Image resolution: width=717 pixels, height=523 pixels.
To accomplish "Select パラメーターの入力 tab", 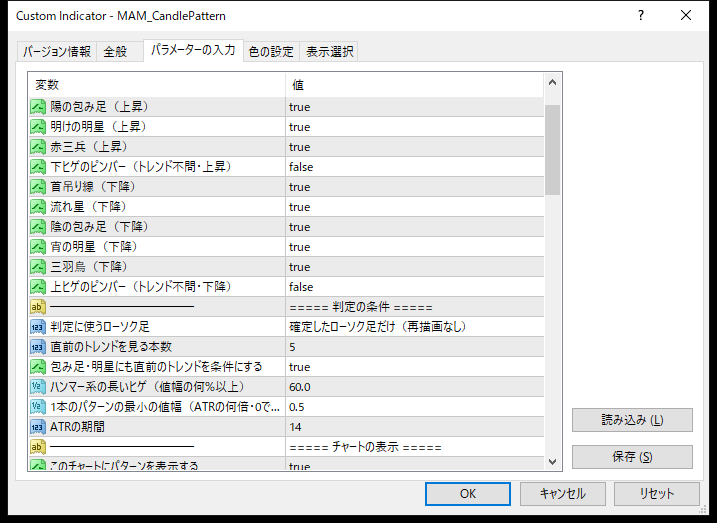I will click(193, 50).
